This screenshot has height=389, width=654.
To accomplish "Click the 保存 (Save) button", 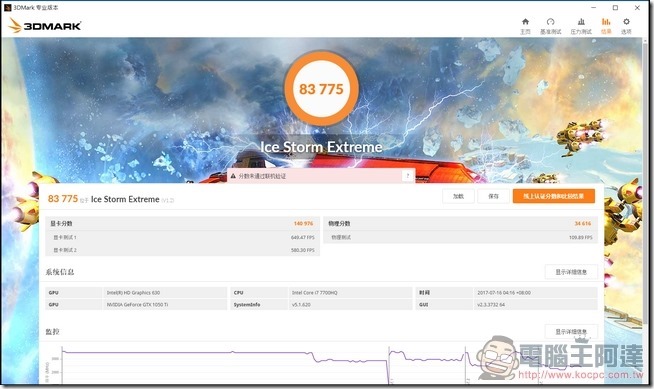I will [x=493, y=196].
